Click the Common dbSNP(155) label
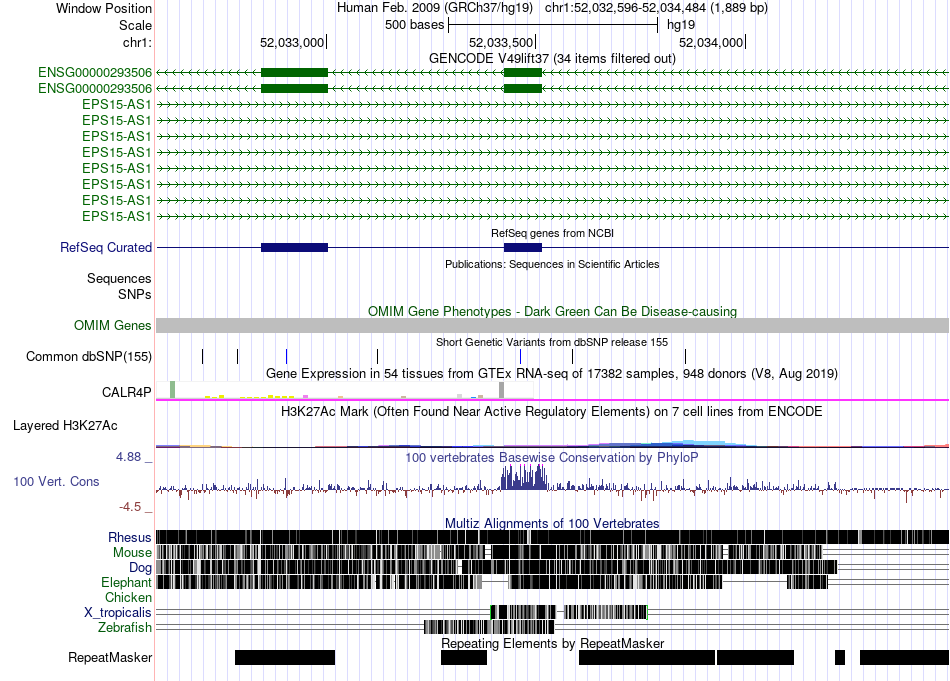950x681 pixels. (89, 356)
